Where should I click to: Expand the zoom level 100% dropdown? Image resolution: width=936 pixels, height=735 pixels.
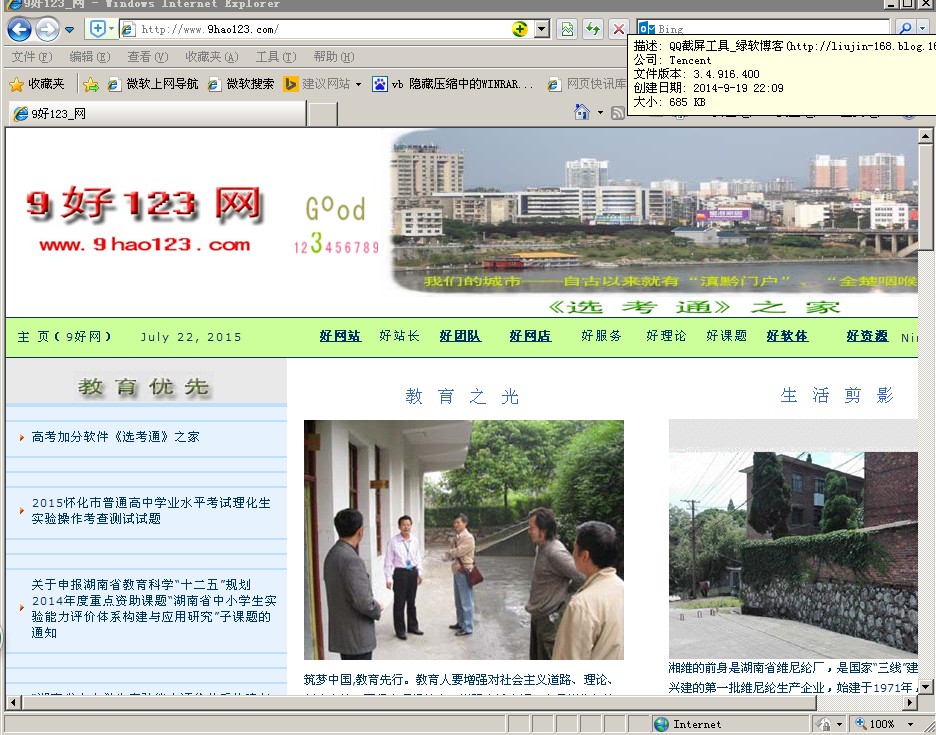coord(910,724)
